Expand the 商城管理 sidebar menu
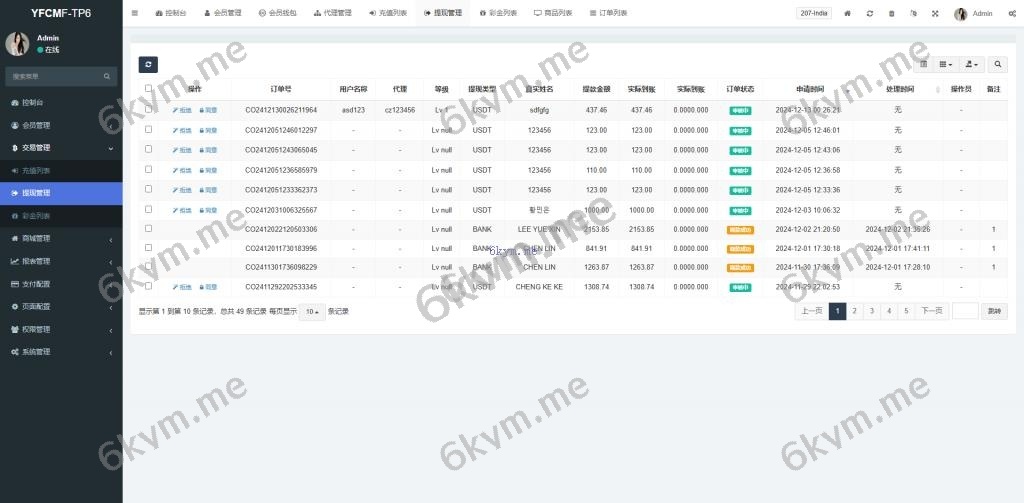Image resolution: width=1024 pixels, height=503 pixels. pos(61,238)
